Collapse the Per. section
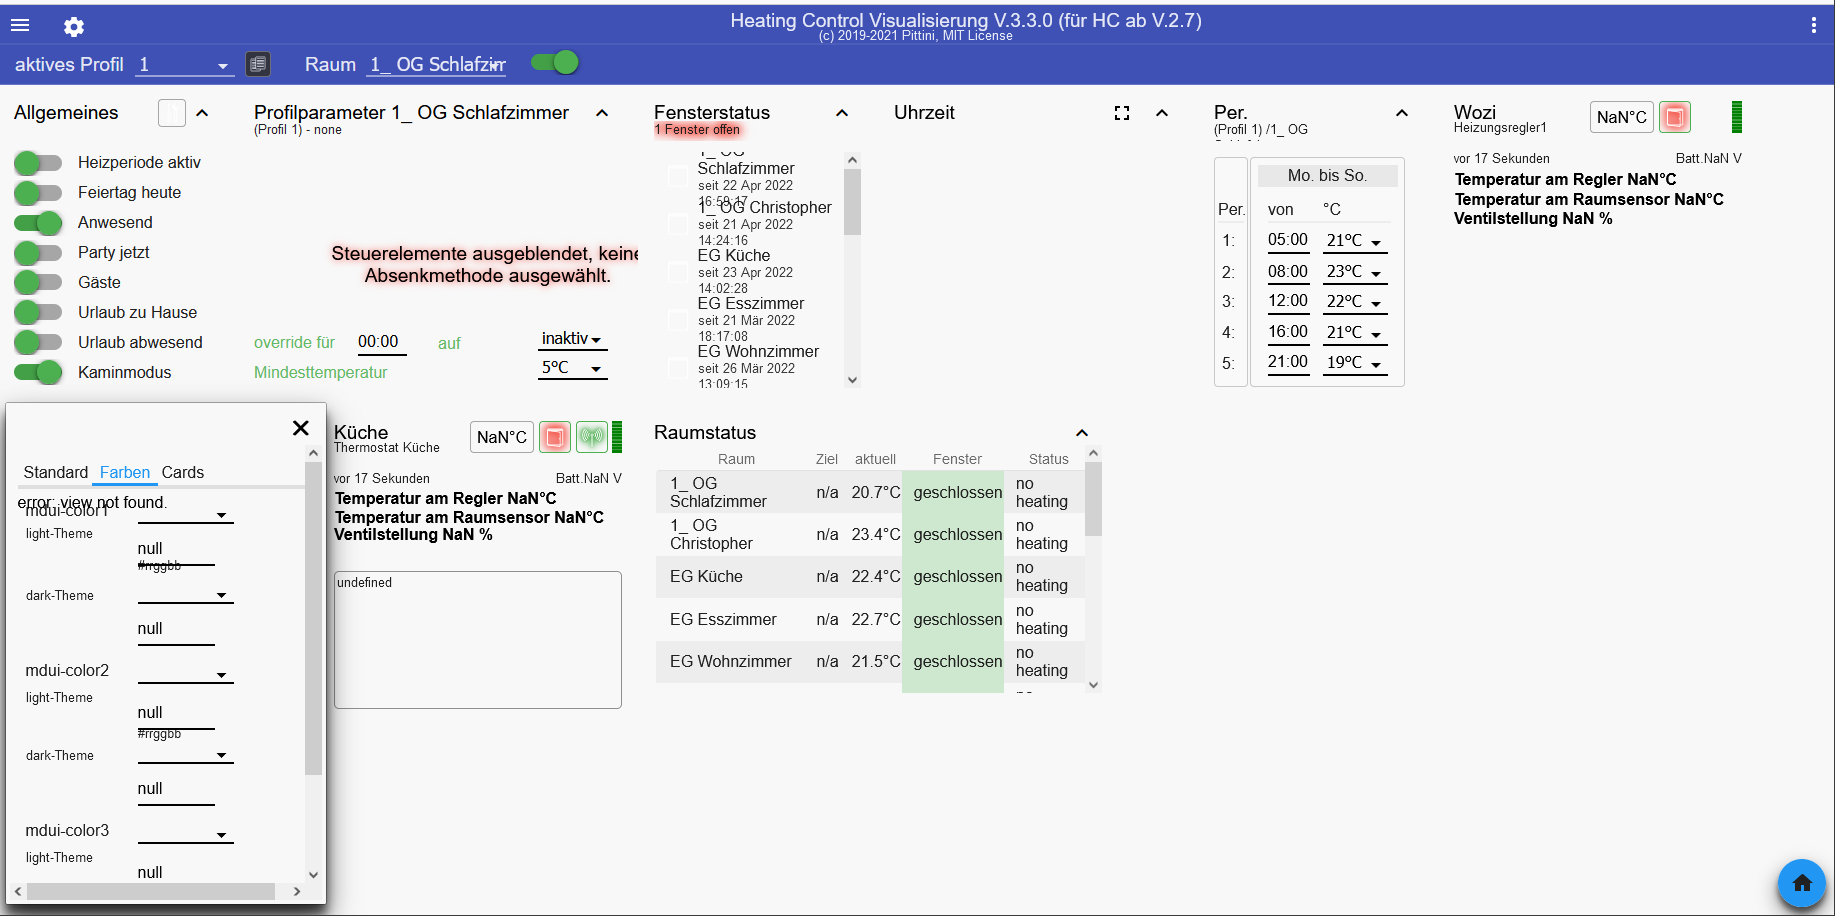 pyautogui.click(x=1402, y=113)
